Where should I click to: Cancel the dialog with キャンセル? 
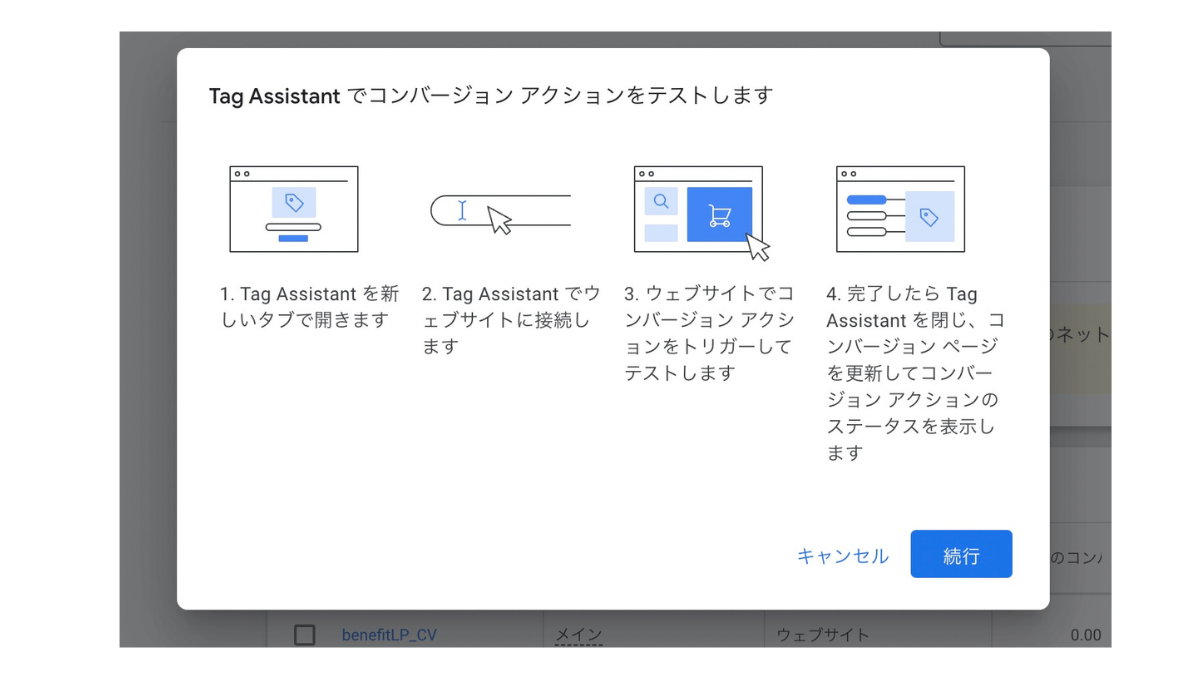pos(842,556)
